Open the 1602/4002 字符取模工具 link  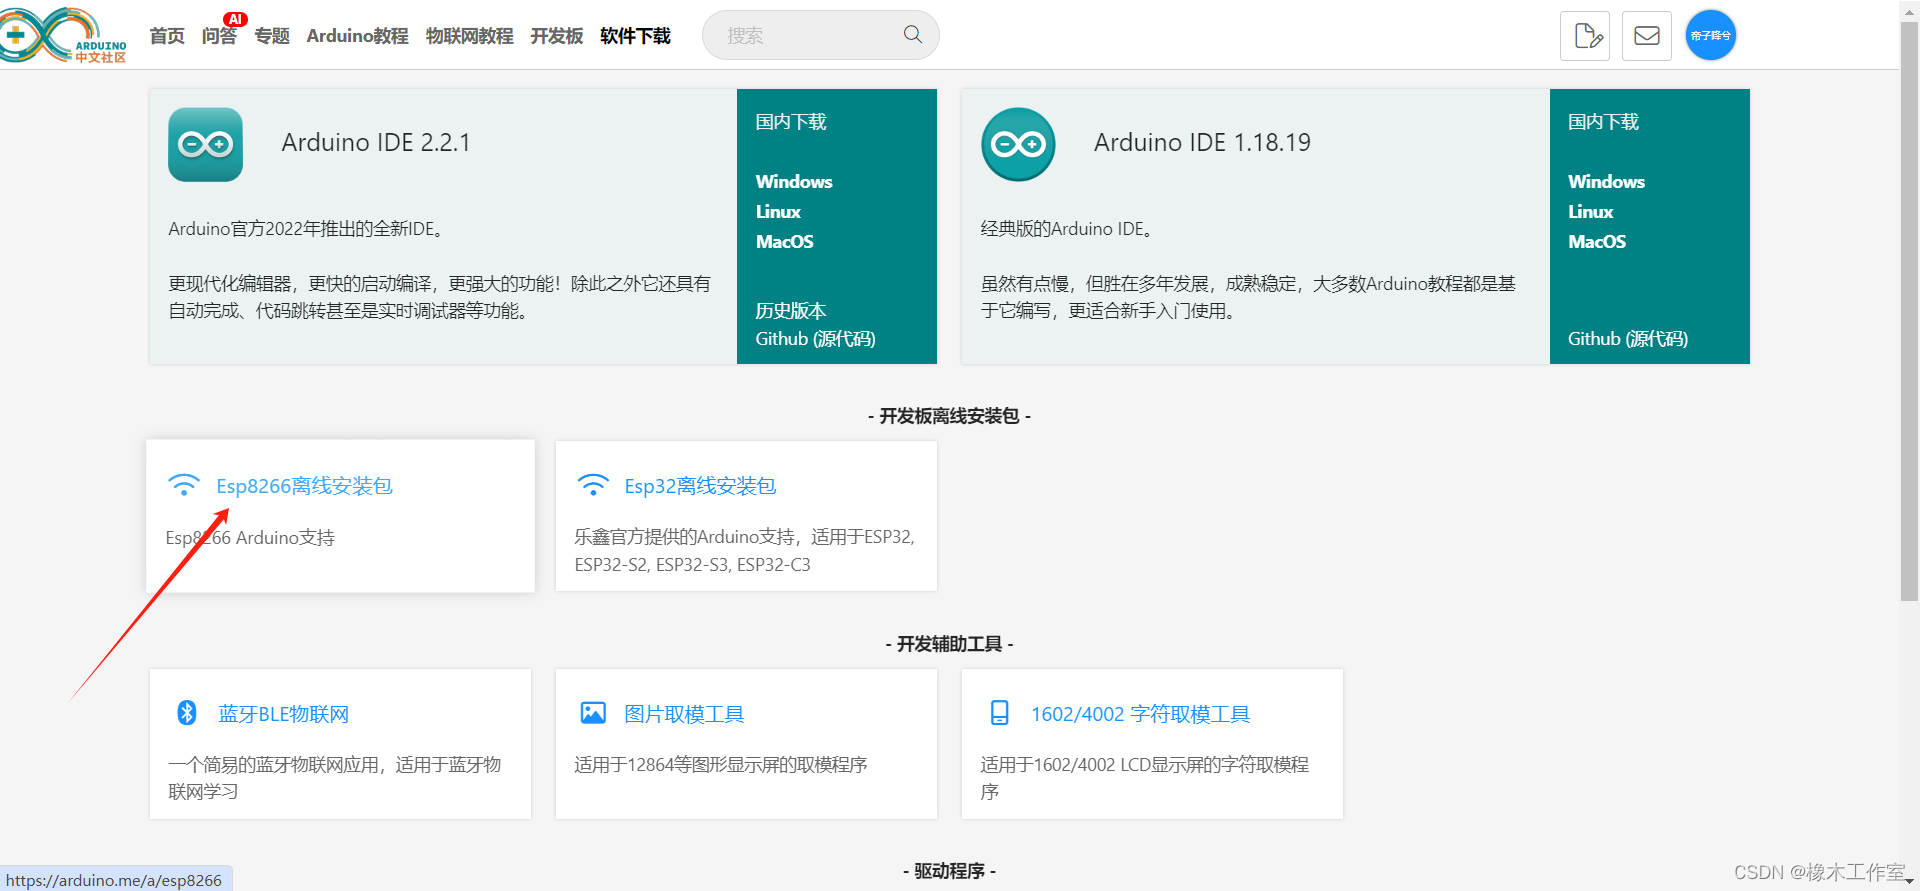click(x=1140, y=714)
